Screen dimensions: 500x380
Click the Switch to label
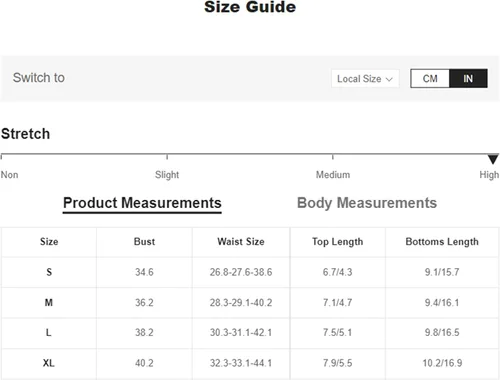pyautogui.click(x=39, y=78)
